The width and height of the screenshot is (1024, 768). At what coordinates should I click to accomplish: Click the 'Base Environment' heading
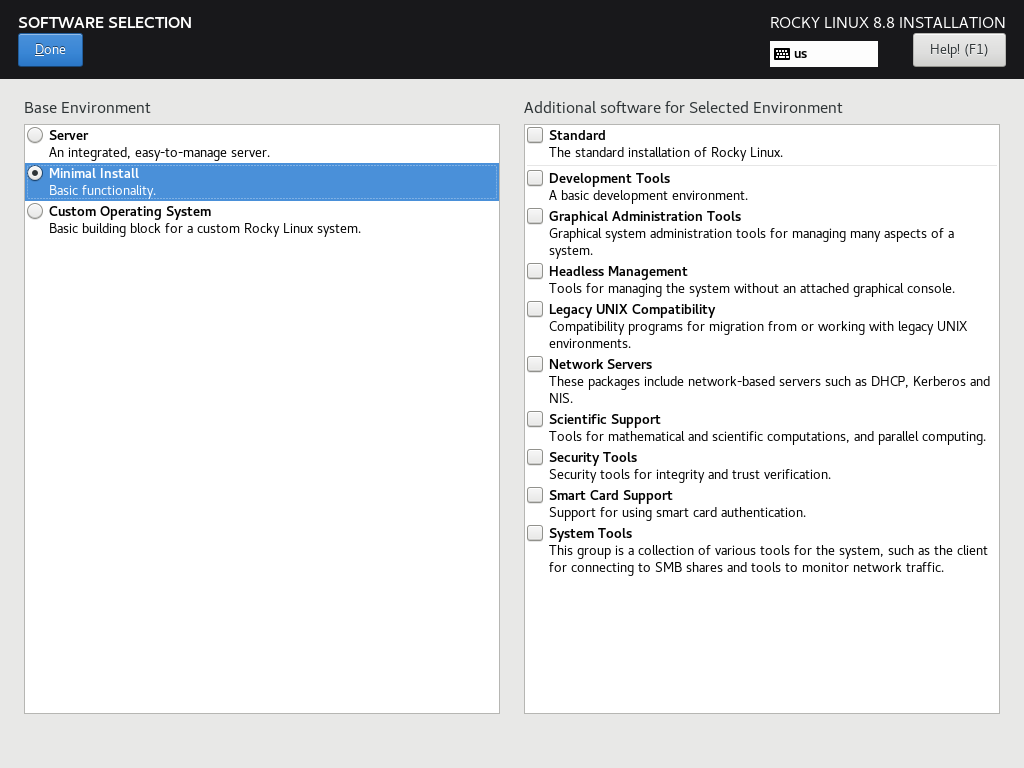[88, 108]
